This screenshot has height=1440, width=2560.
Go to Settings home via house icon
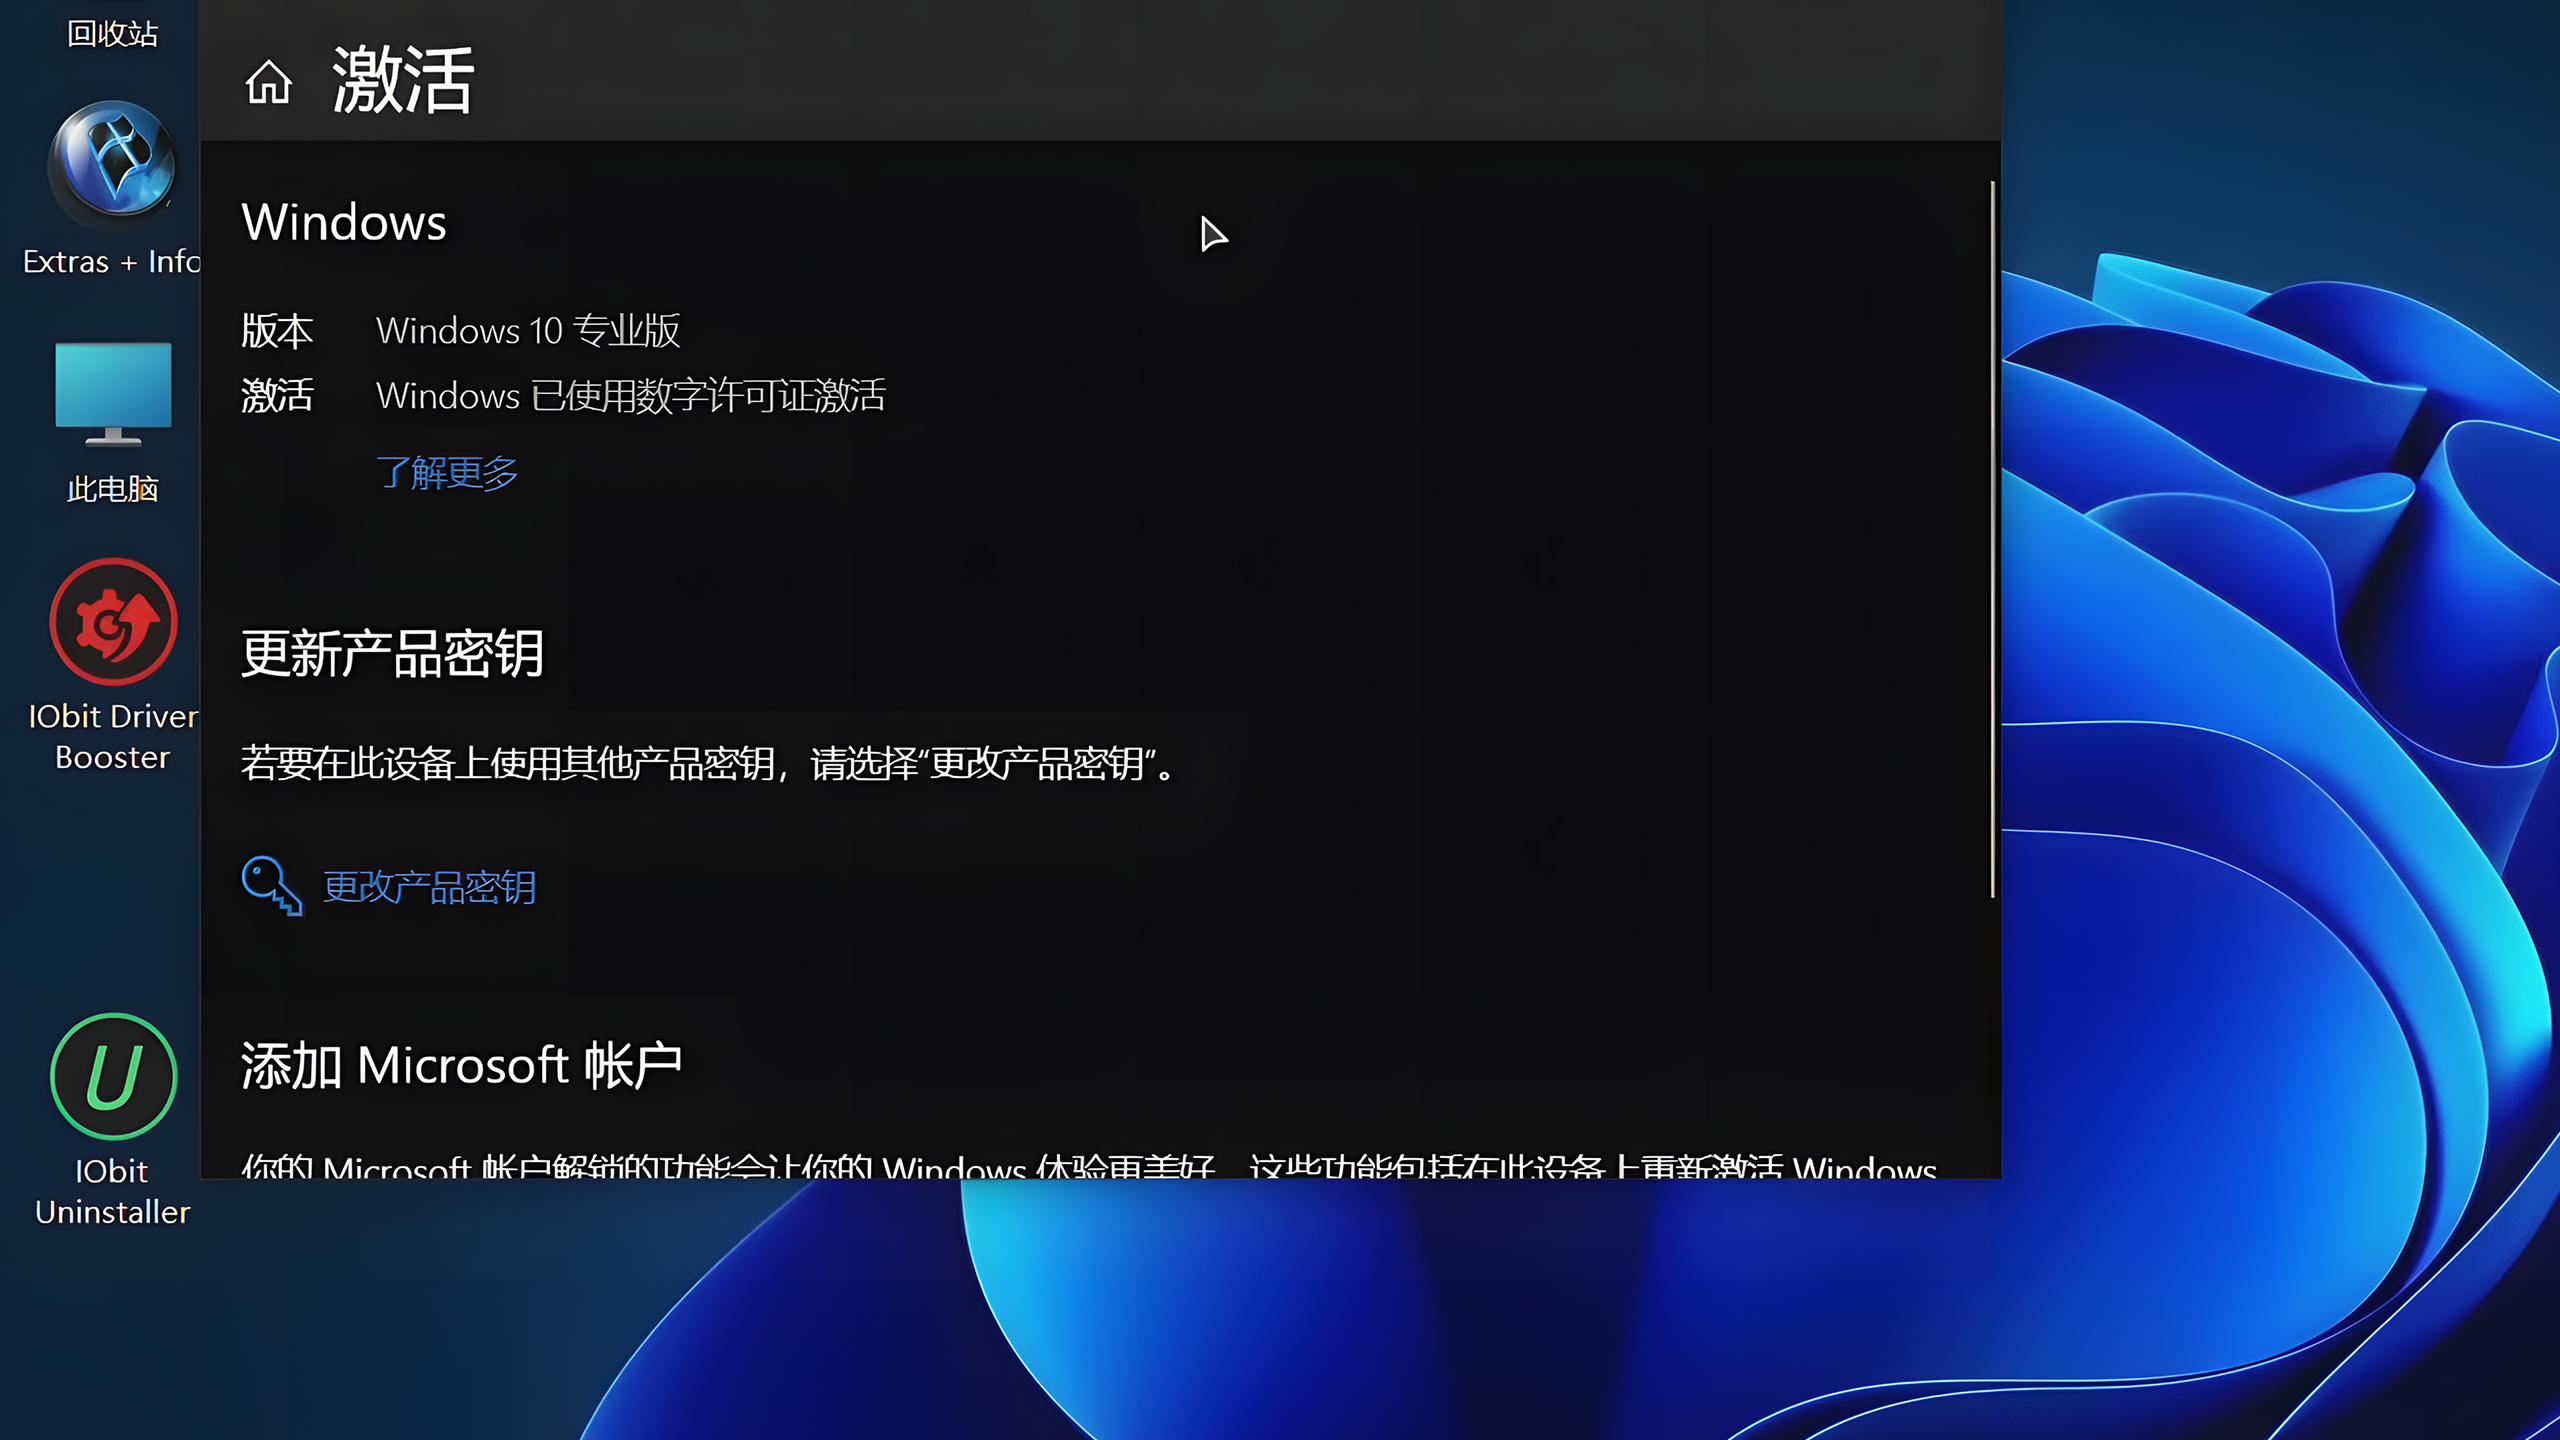click(268, 82)
